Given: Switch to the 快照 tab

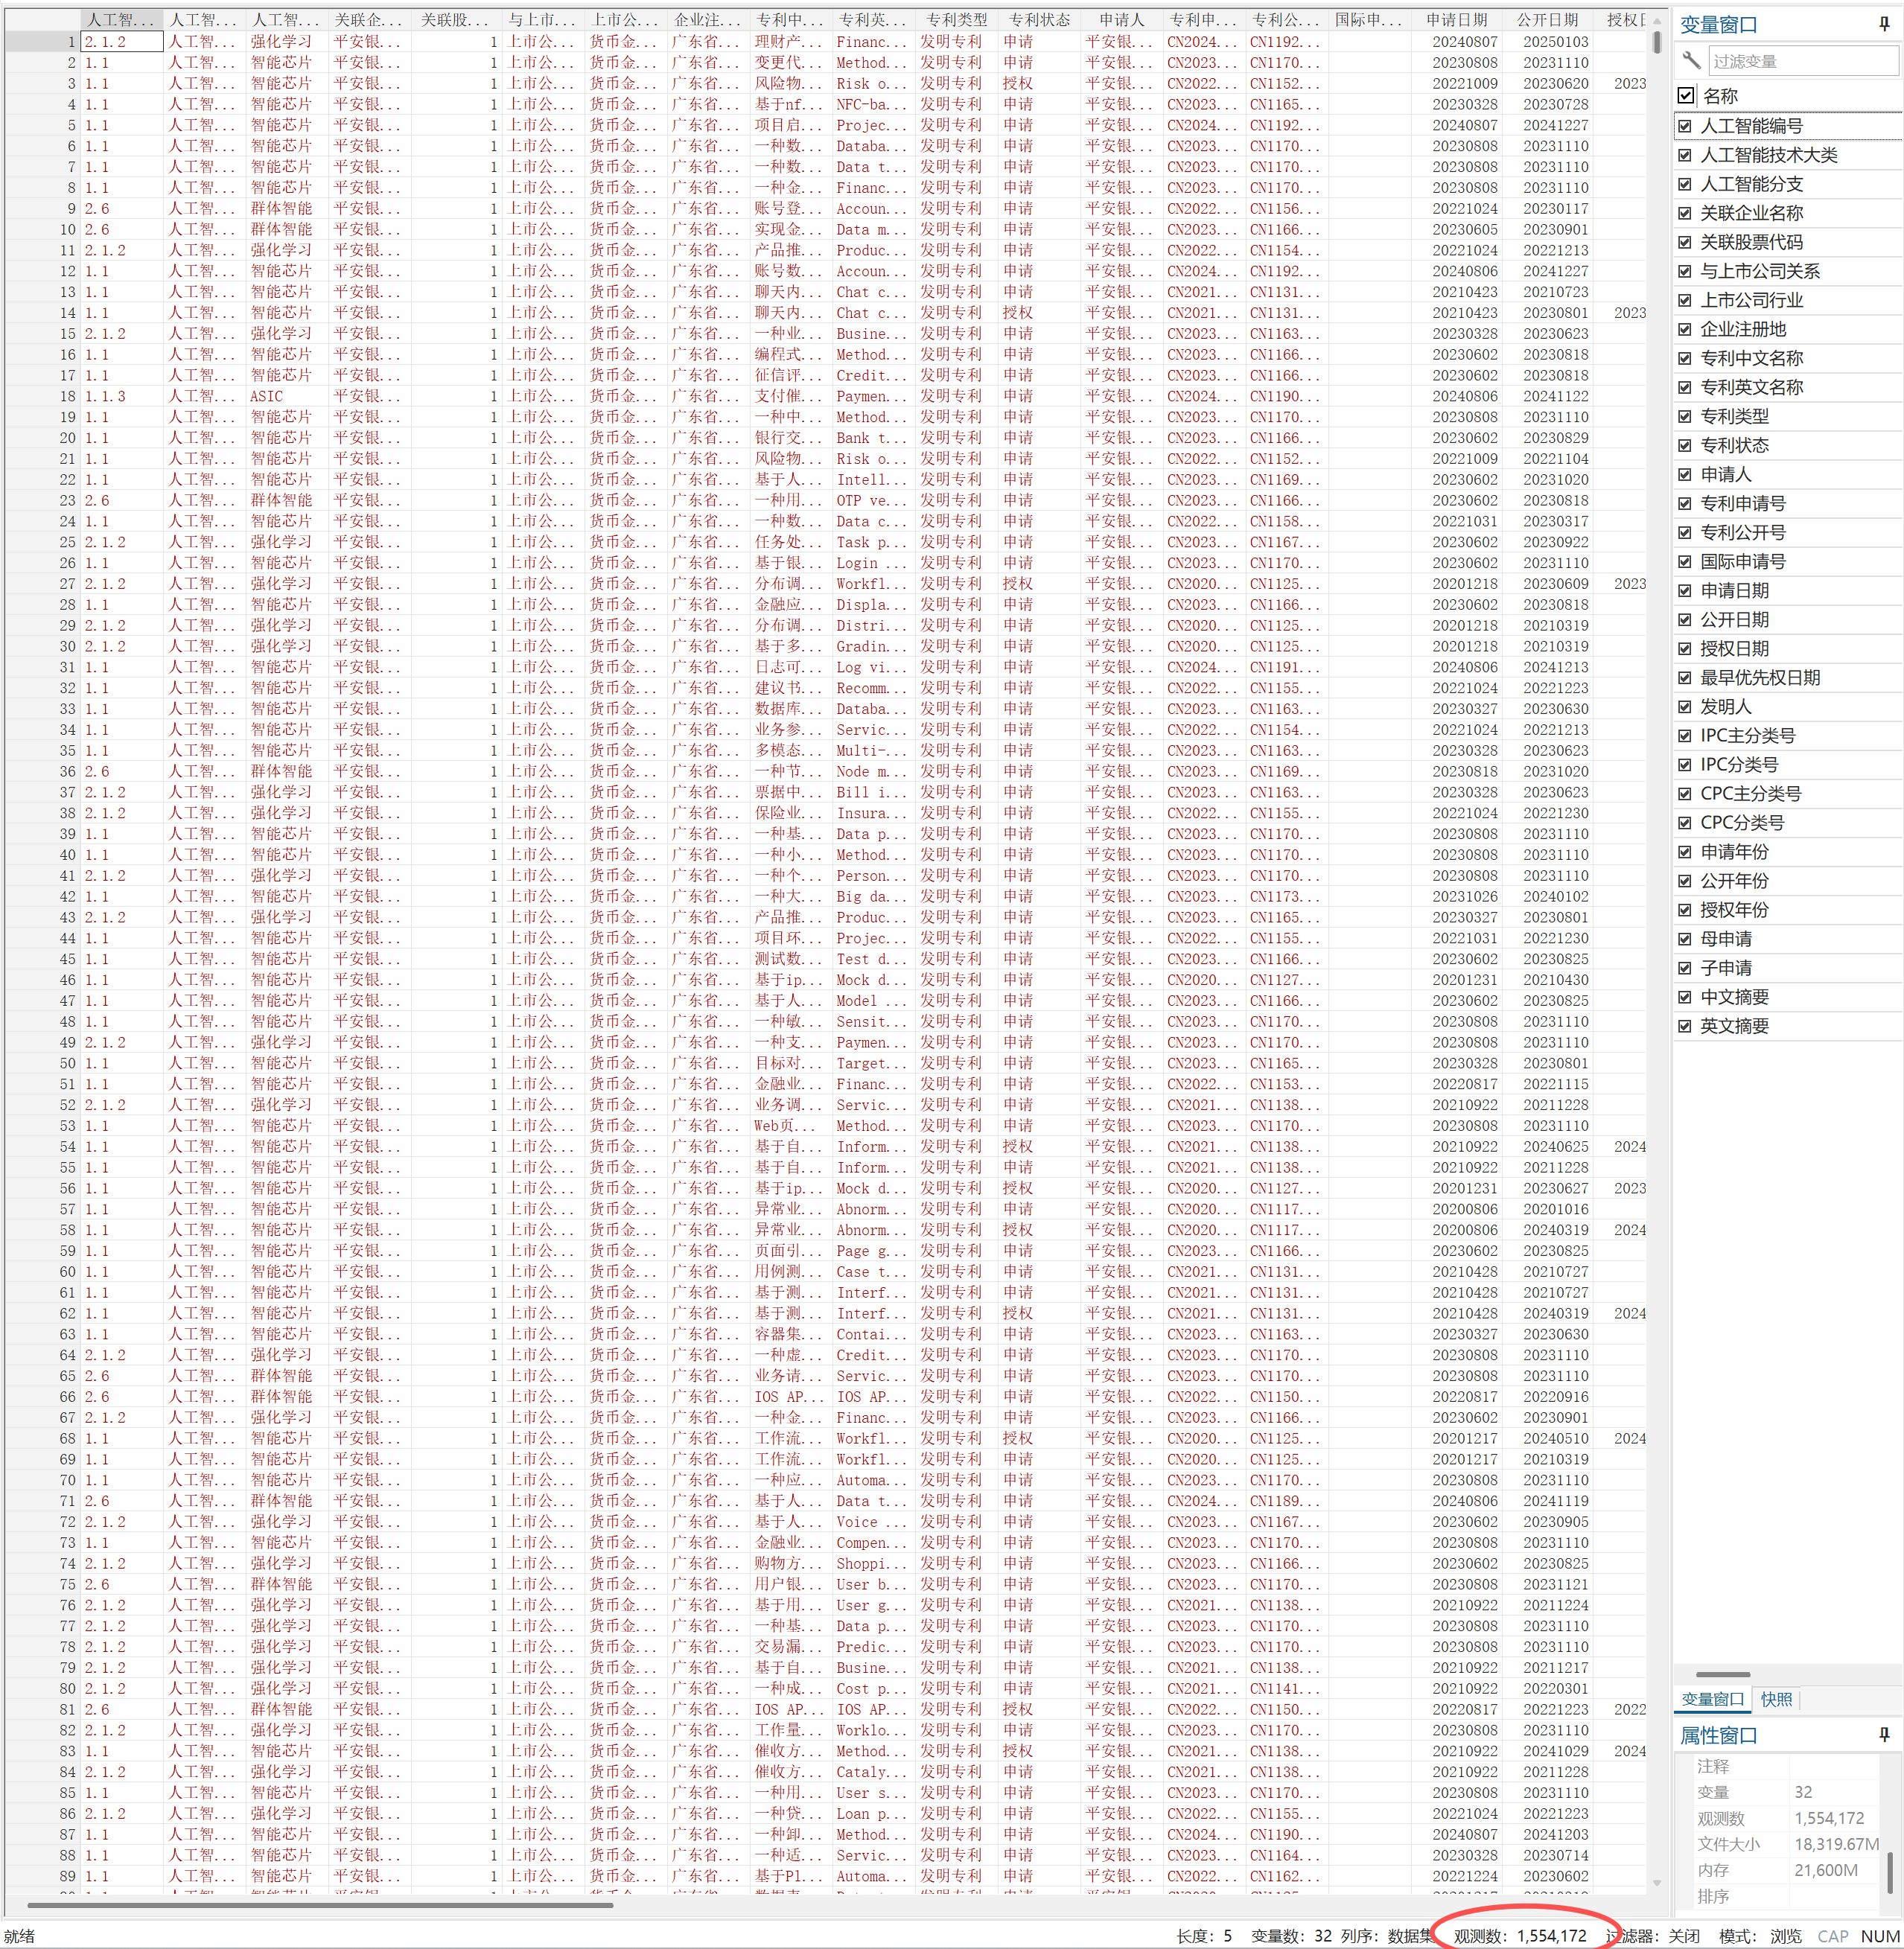Looking at the screenshot, I should (x=1776, y=1699).
